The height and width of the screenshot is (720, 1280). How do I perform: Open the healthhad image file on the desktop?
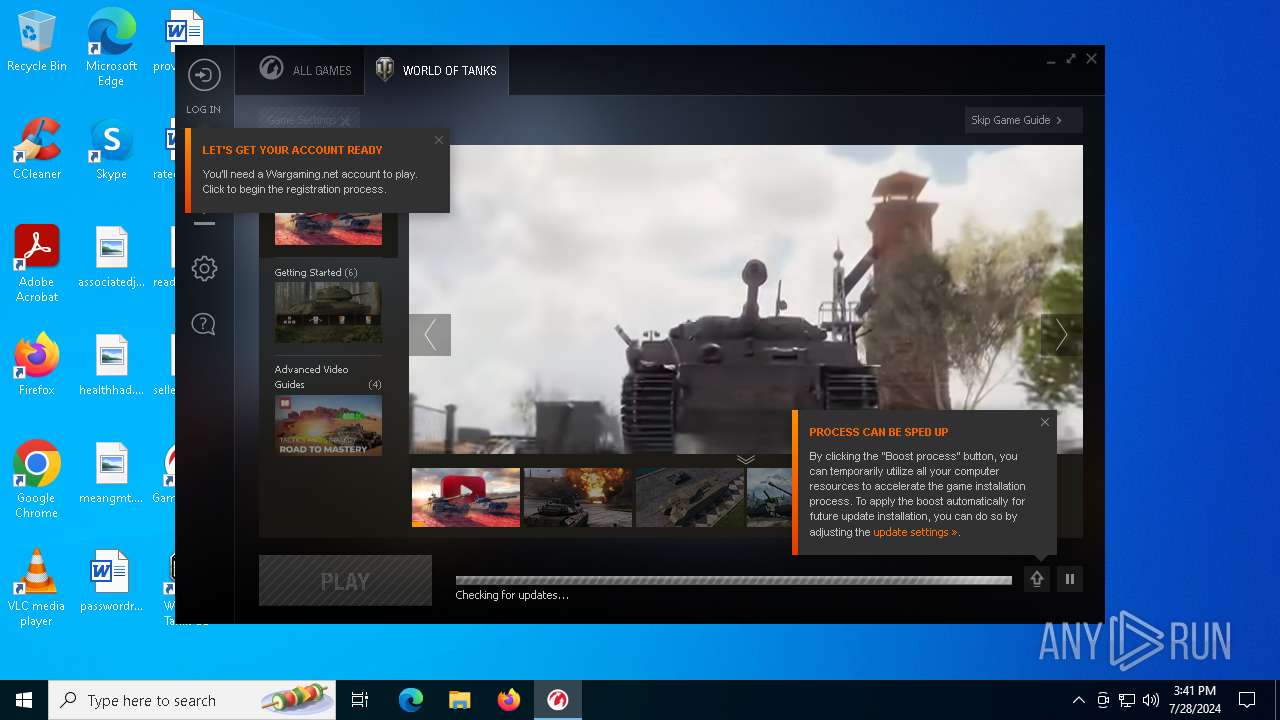click(111, 365)
